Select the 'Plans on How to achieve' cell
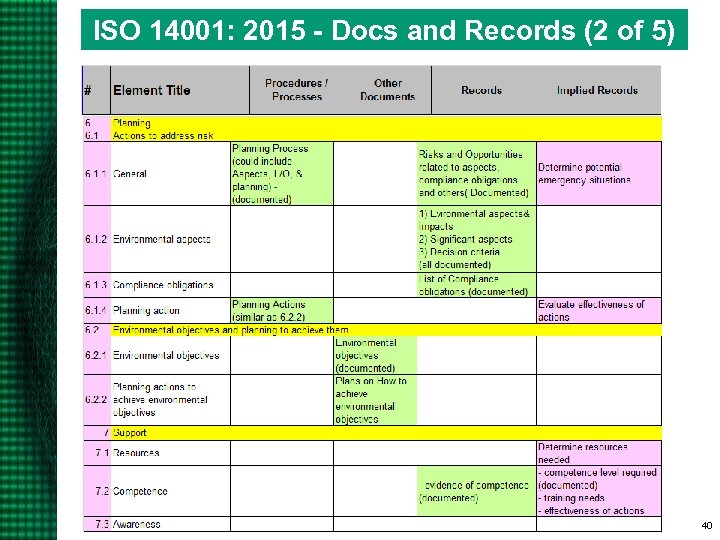This screenshot has height=540, width=720. point(375,400)
